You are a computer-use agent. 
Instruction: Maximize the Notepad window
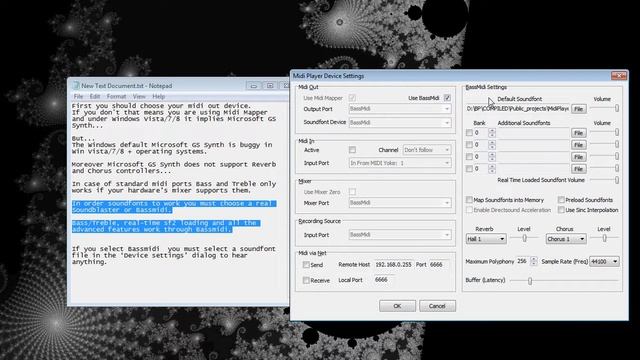270,85
